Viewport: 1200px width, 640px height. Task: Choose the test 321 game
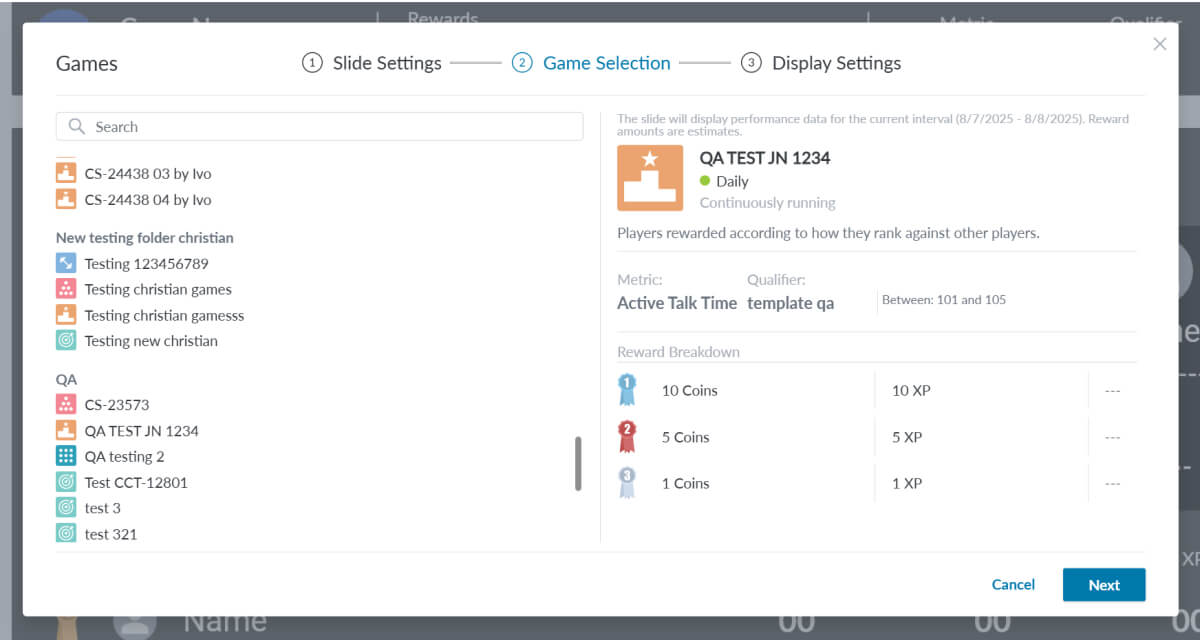pos(110,534)
